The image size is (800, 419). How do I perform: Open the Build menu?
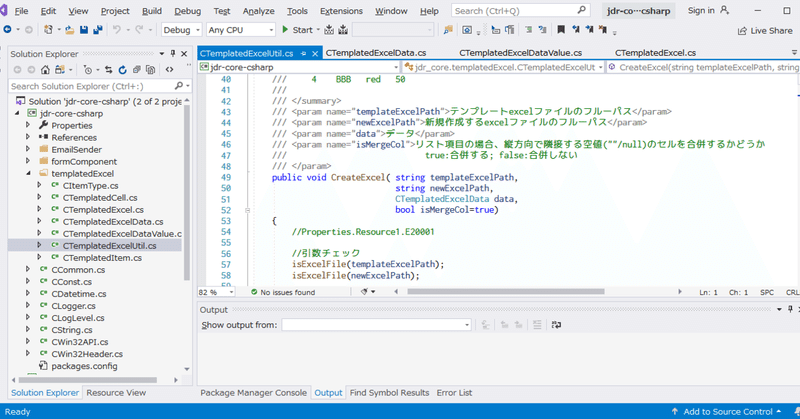click(152, 11)
